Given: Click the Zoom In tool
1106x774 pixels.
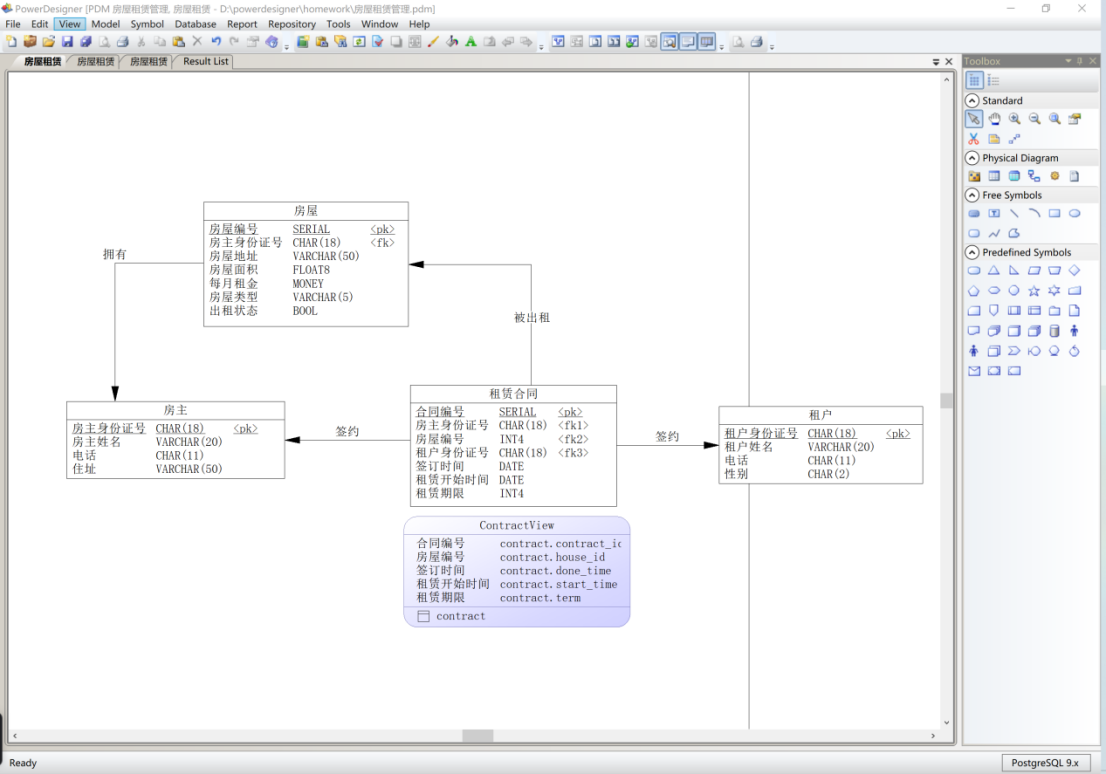Looking at the screenshot, I should click(x=1014, y=119).
